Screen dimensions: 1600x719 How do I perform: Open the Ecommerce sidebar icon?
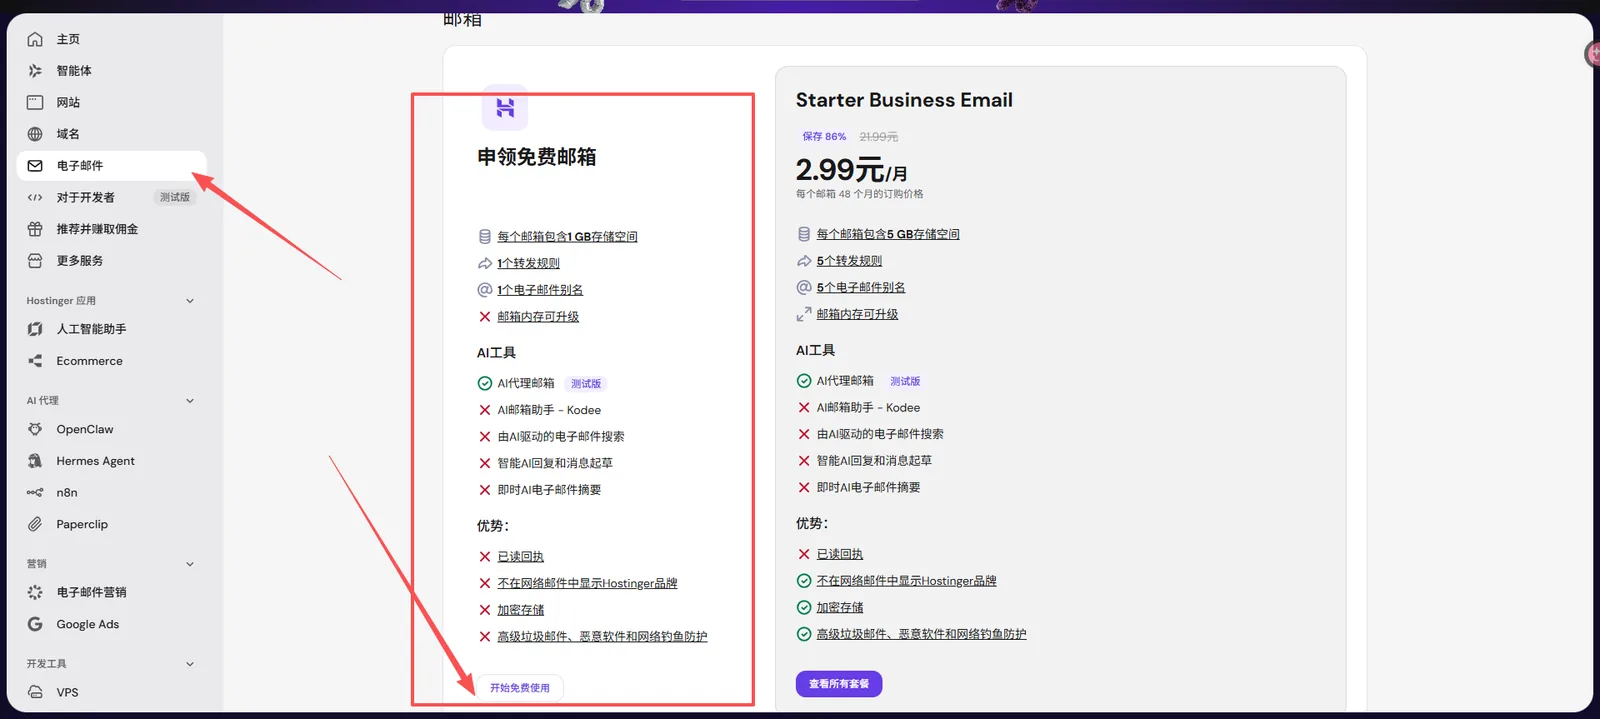35,361
